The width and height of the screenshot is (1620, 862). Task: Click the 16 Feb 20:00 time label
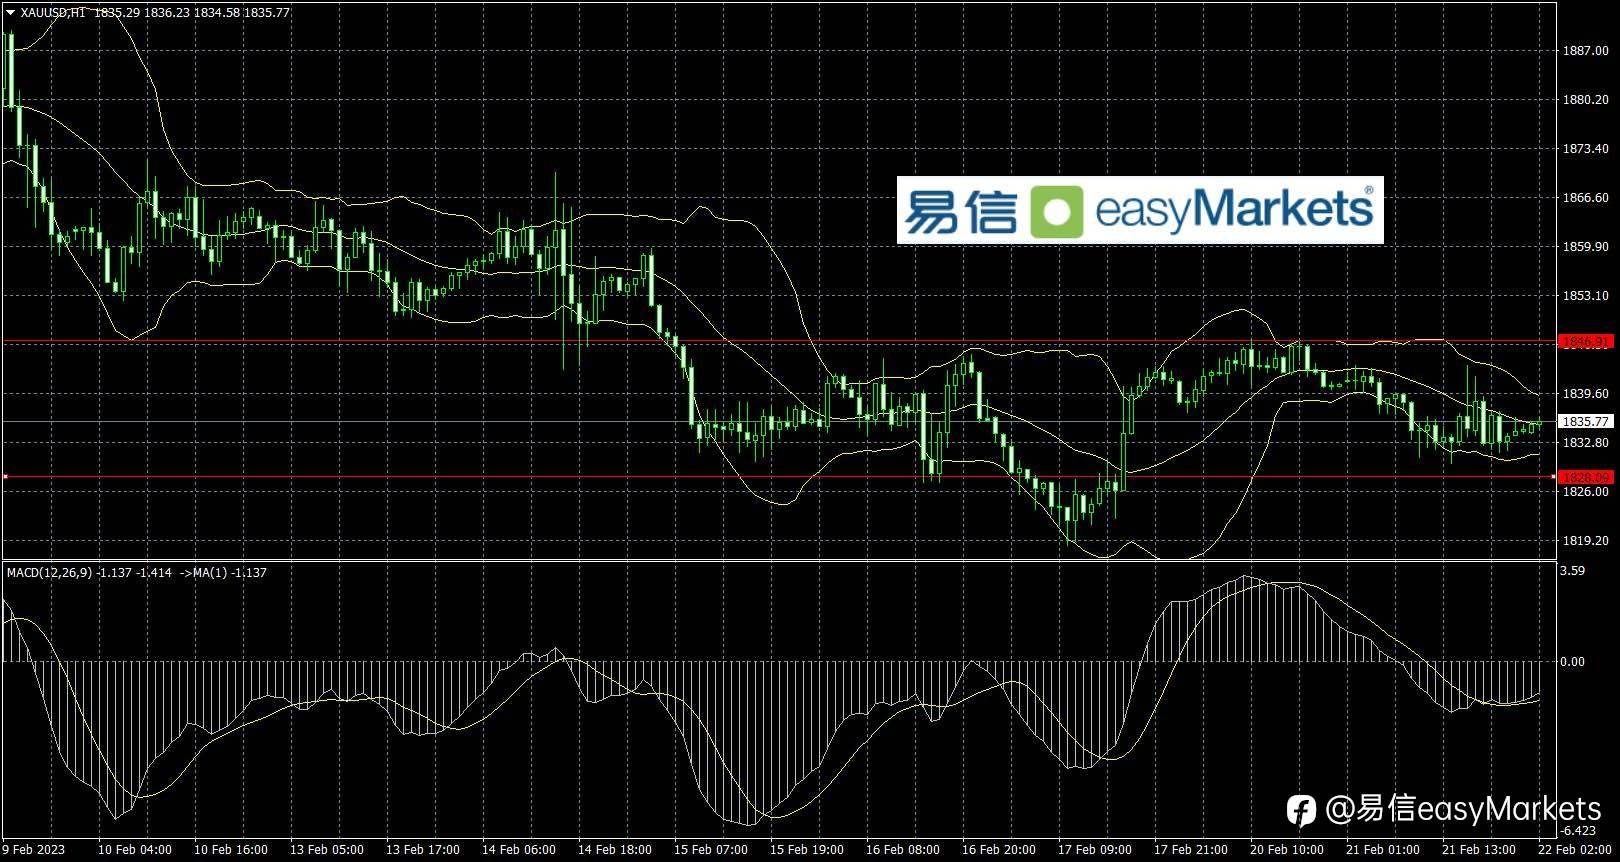tap(999, 850)
